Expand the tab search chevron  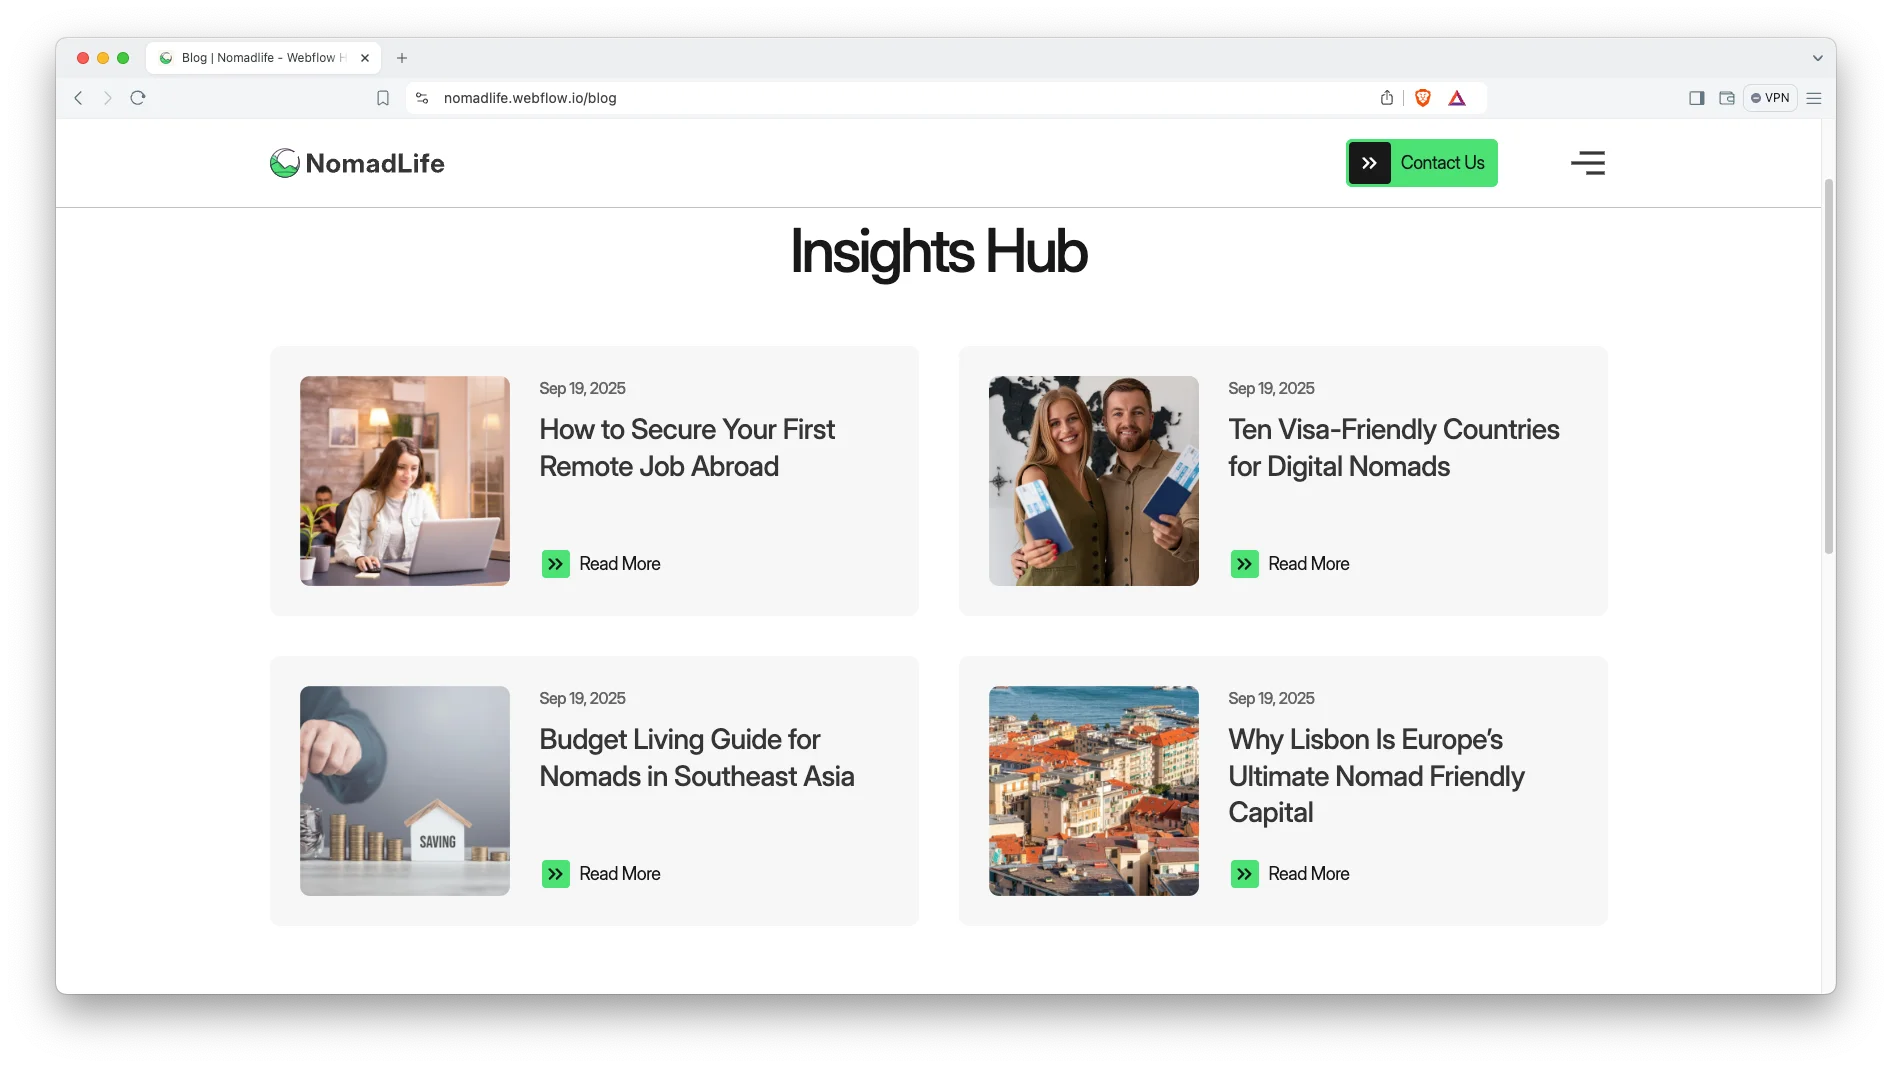pyautogui.click(x=1817, y=58)
